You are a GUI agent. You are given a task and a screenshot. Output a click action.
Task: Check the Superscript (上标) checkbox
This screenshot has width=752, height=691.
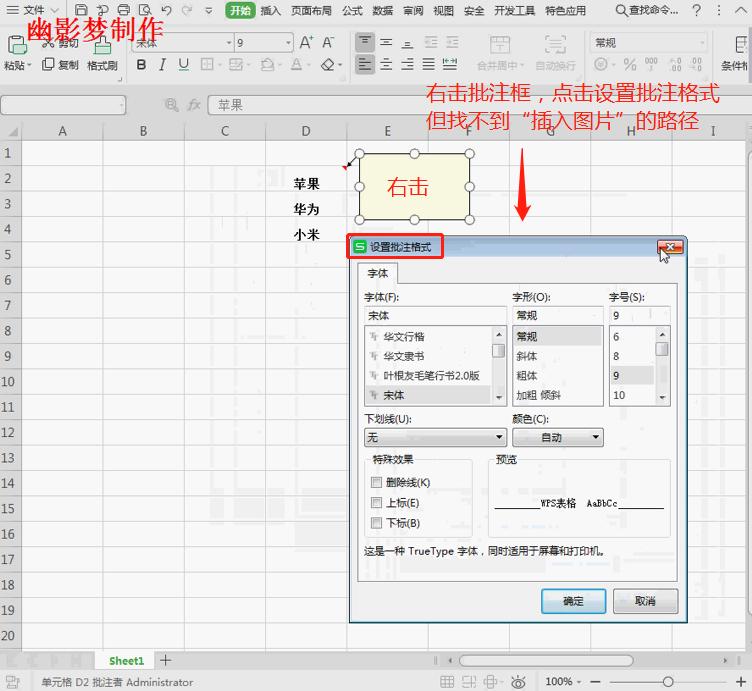376,503
